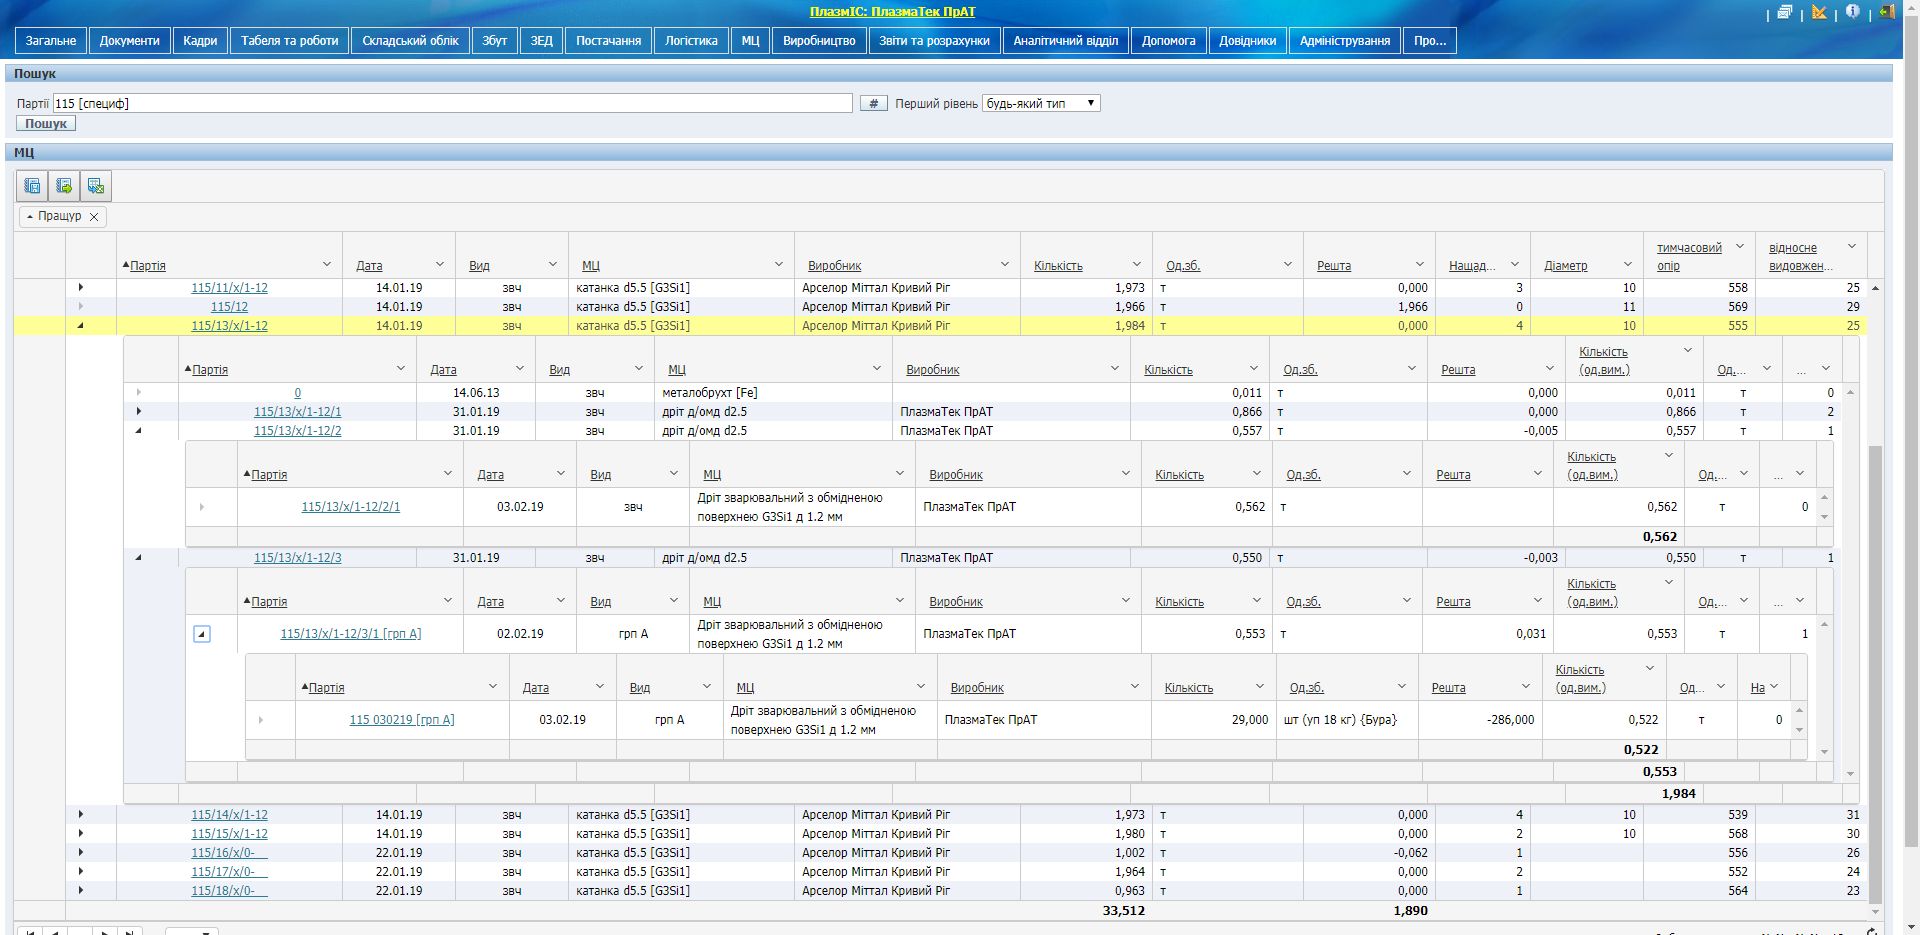Open the messages envelope icon
The width and height of the screenshot is (1920, 935).
(1785, 13)
